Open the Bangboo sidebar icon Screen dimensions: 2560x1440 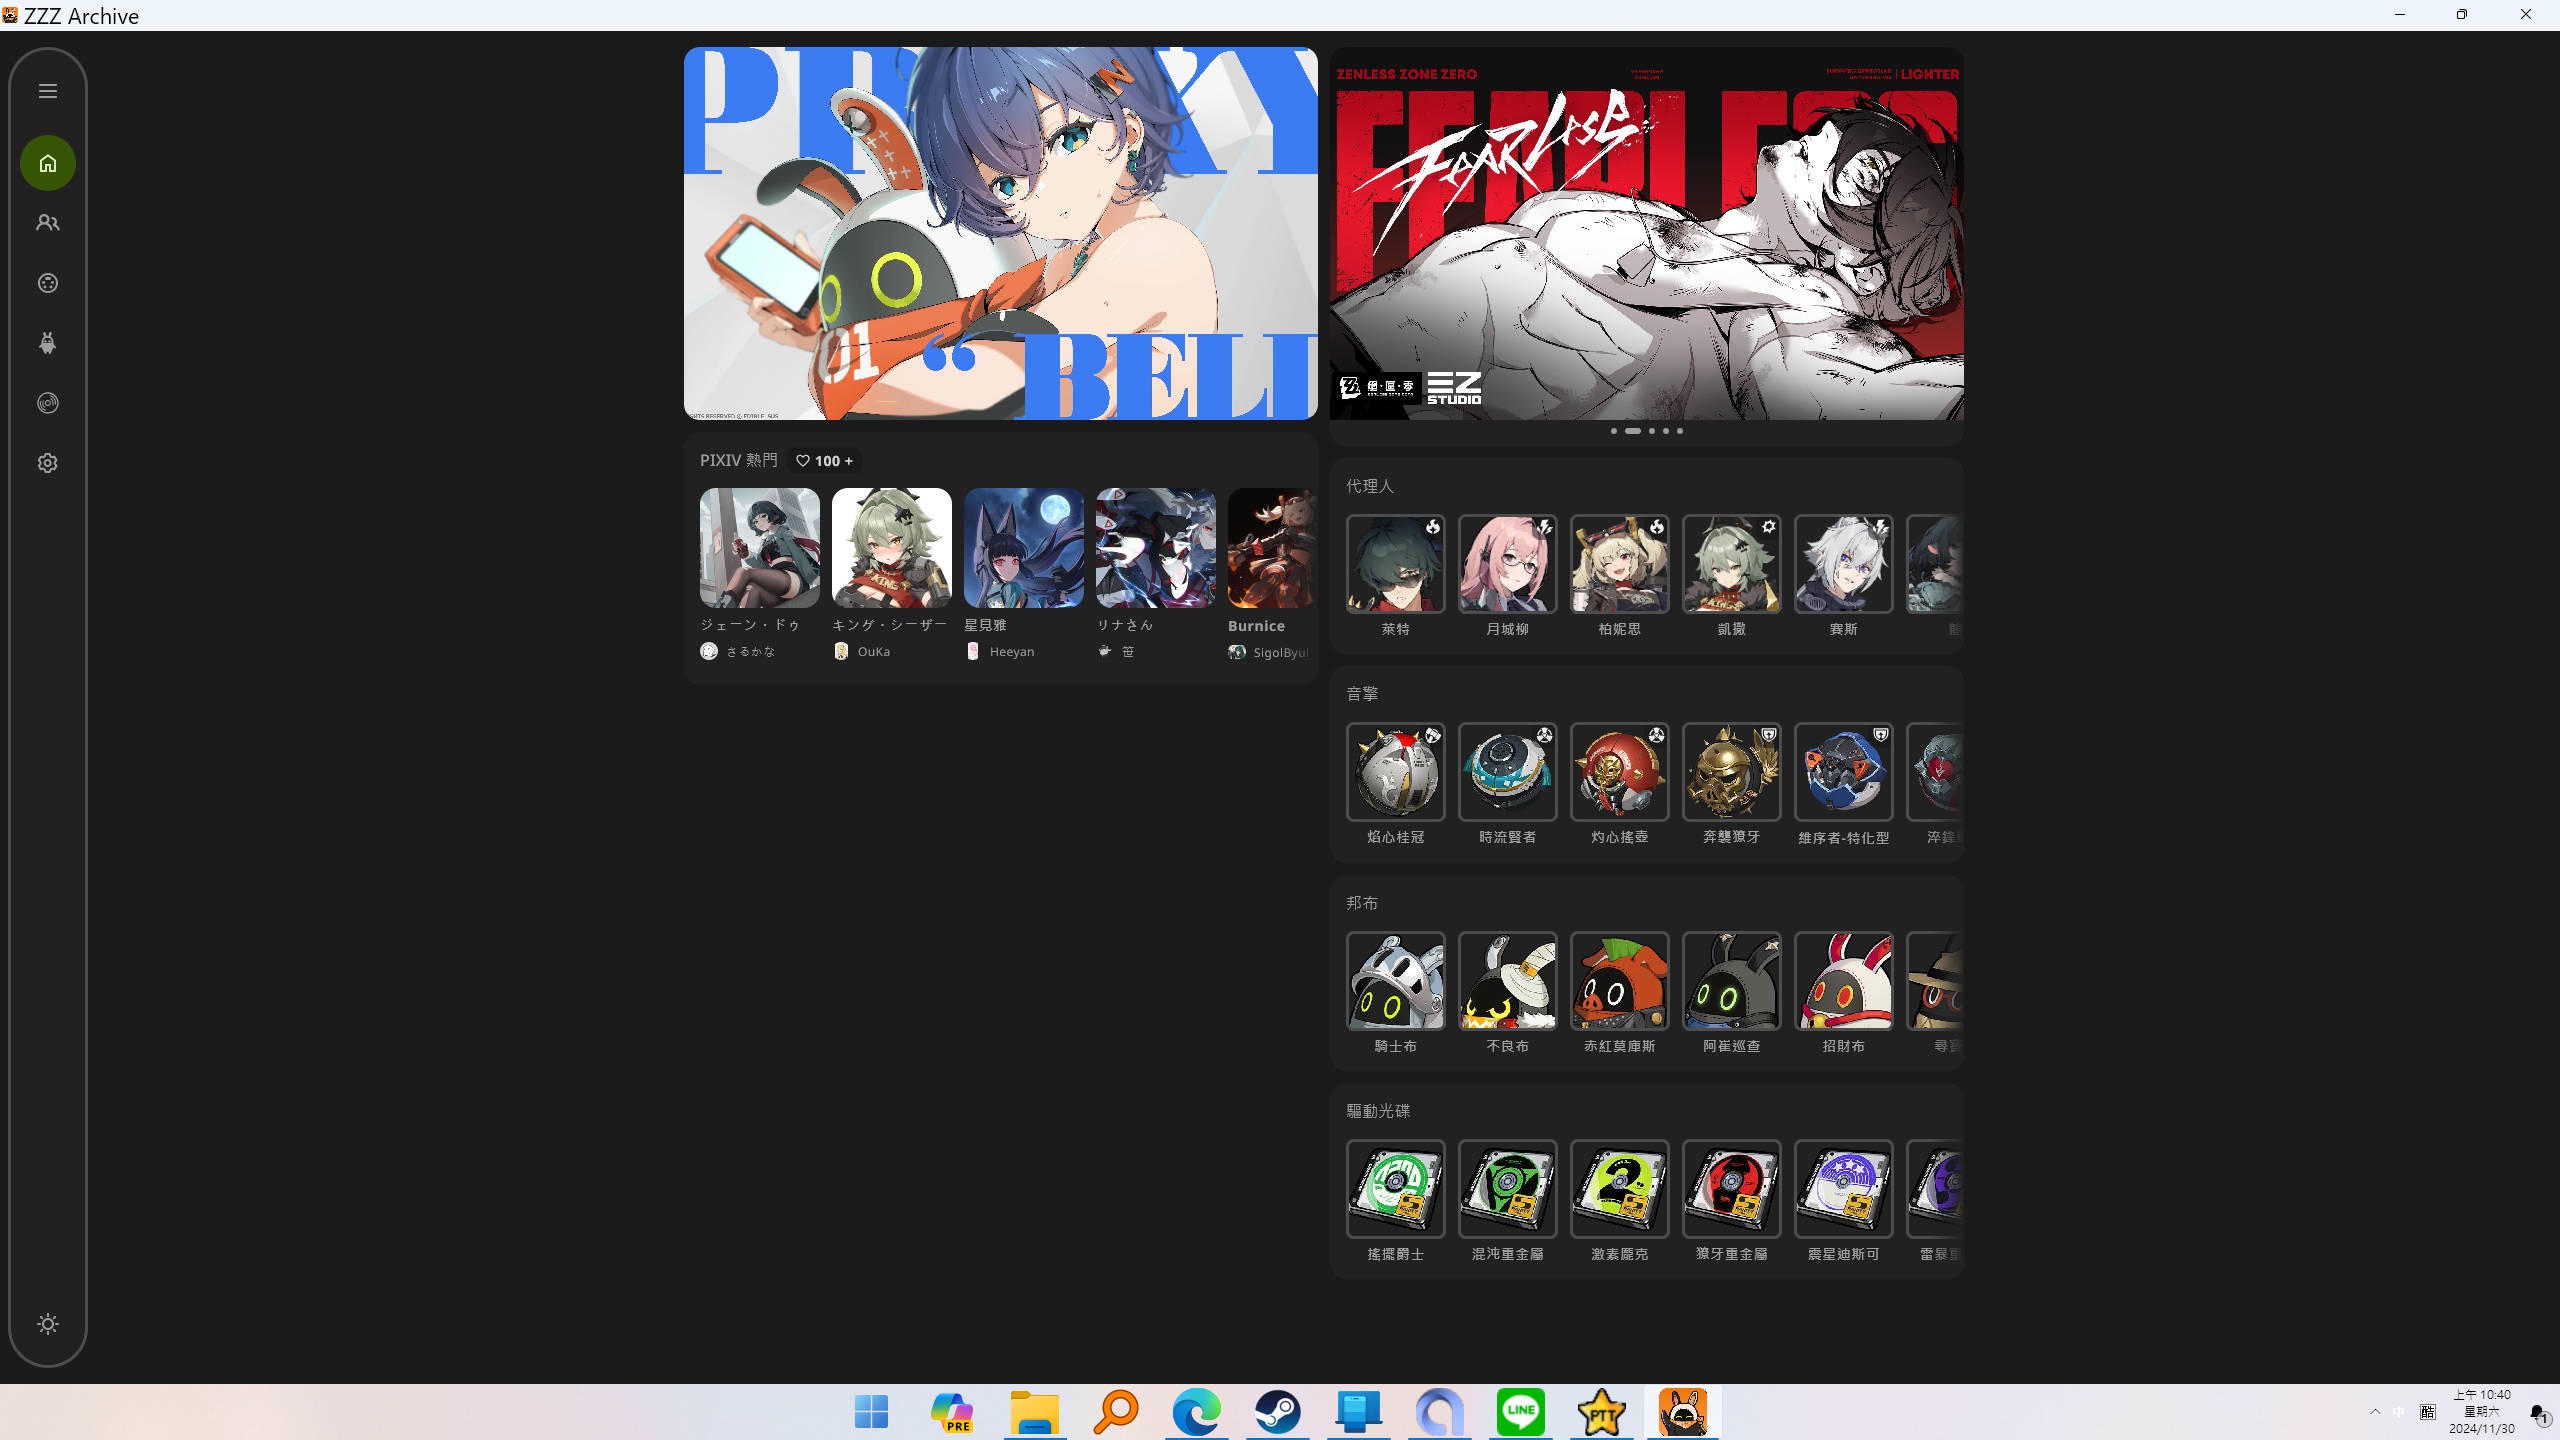coord(48,343)
